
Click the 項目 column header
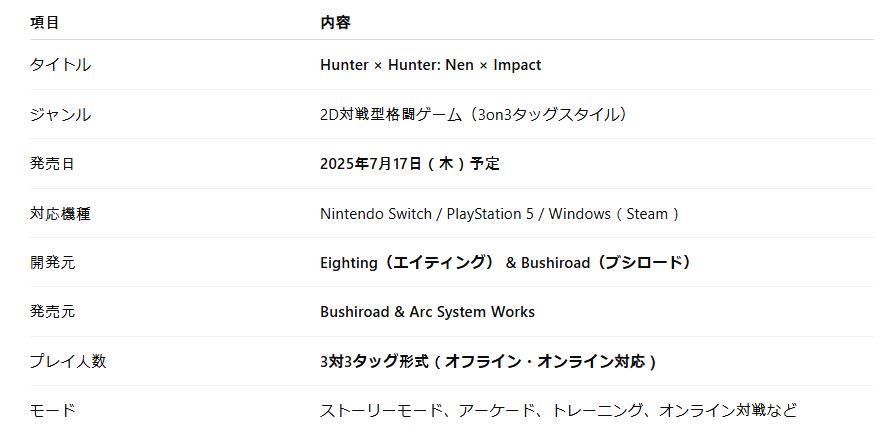point(44,22)
